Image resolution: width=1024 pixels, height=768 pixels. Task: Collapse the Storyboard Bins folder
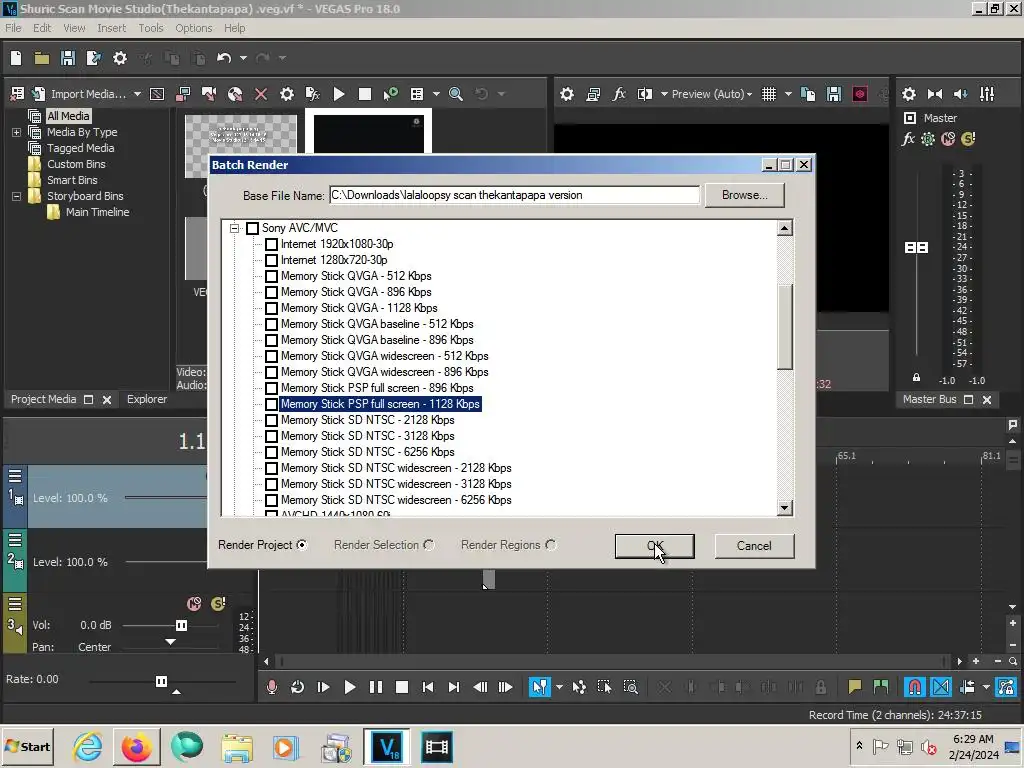pos(16,197)
